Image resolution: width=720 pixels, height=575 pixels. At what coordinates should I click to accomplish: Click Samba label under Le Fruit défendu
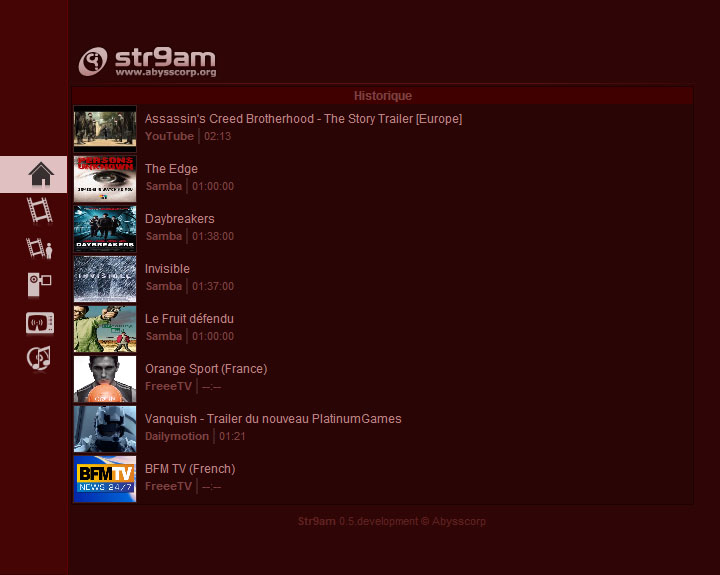tap(164, 337)
